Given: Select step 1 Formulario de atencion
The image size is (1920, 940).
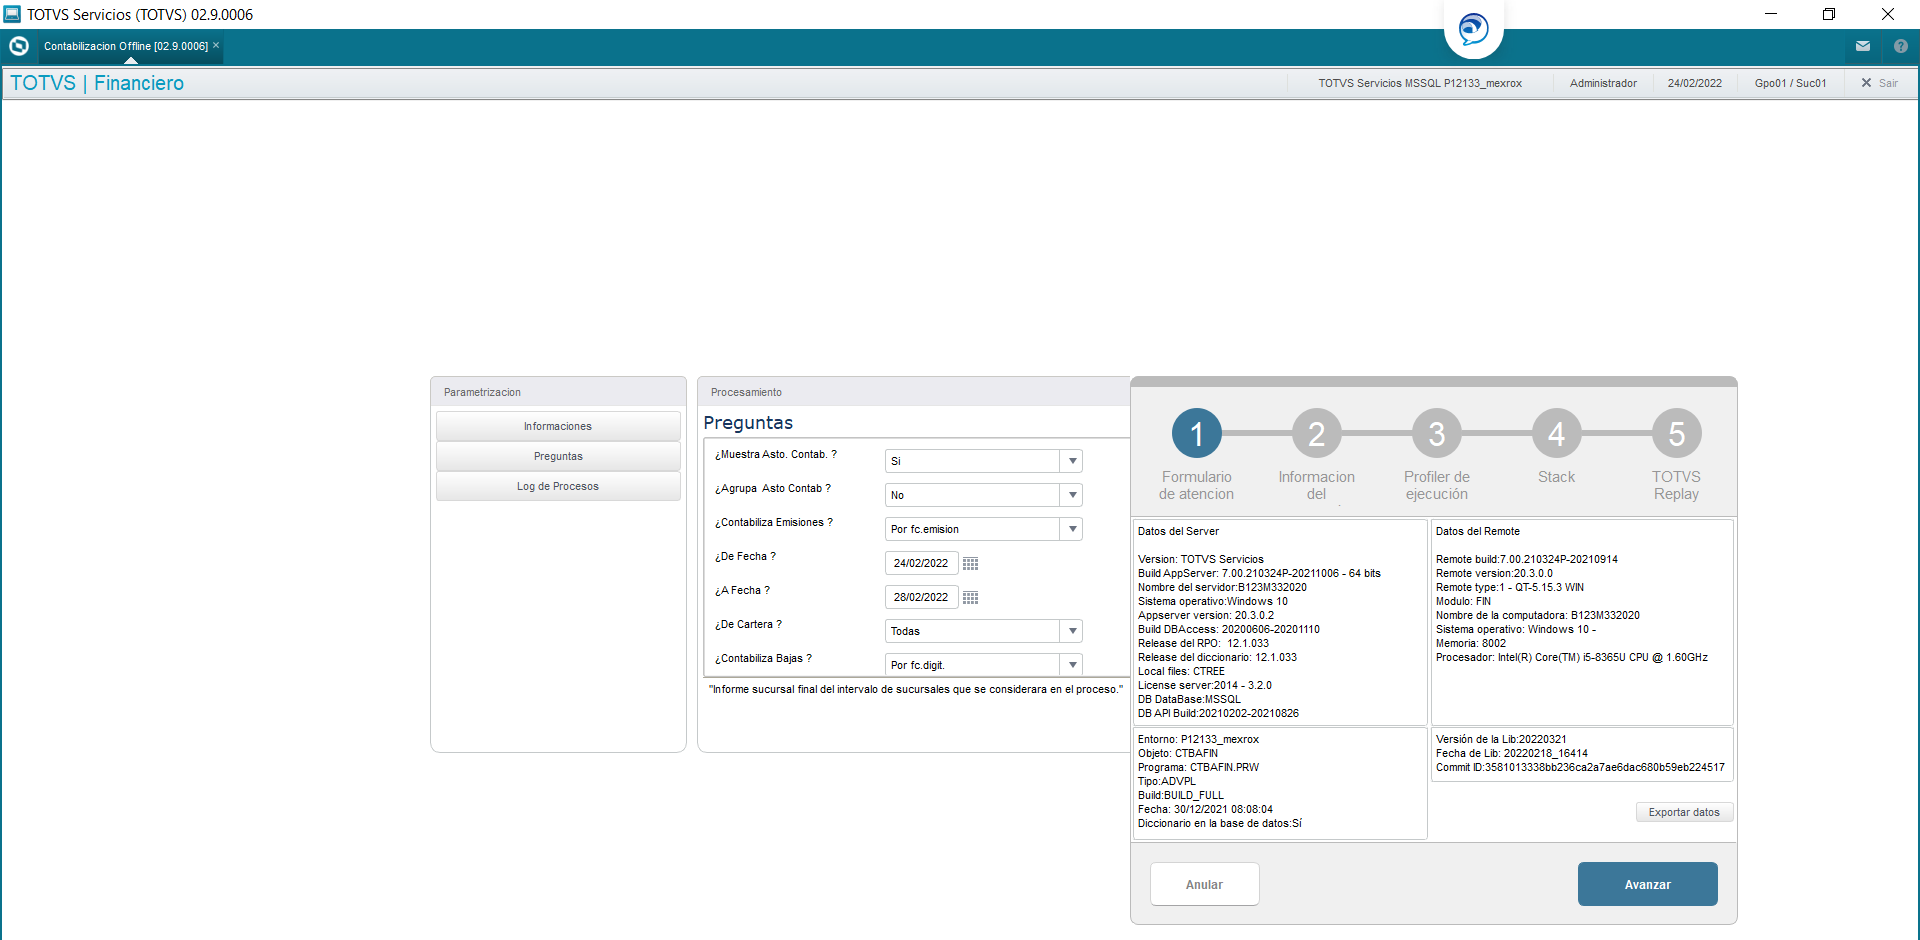Looking at the screenshot, I should pos(1196,434).
